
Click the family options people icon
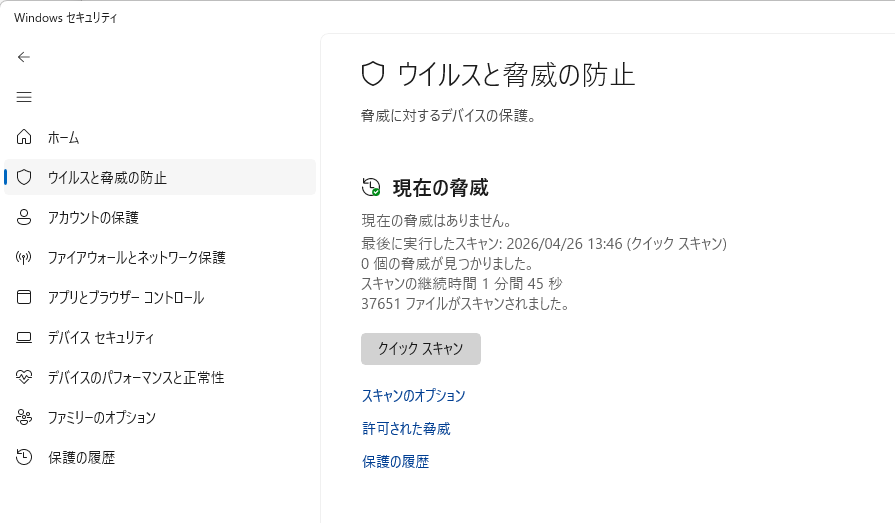[x=23, y=417]
